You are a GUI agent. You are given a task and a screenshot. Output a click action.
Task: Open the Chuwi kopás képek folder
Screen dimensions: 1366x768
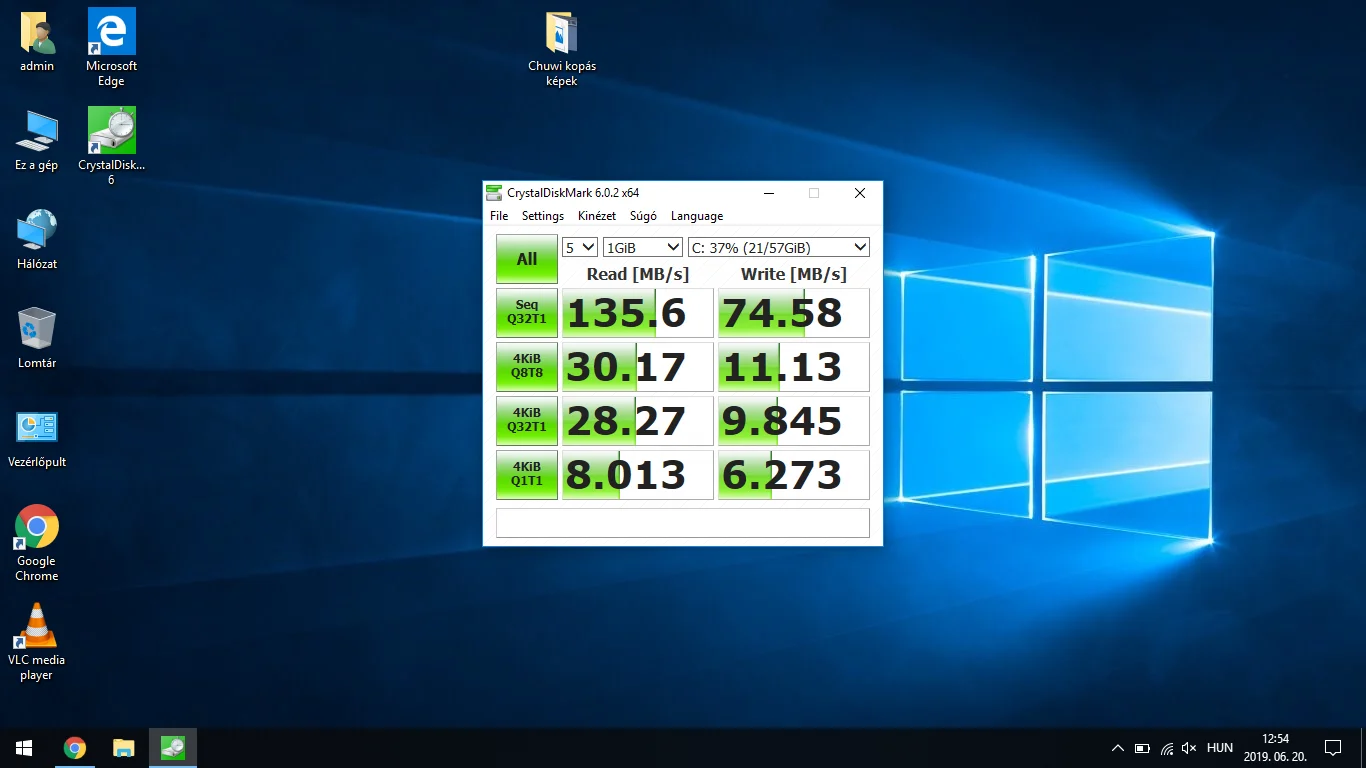tap(562, 33)
